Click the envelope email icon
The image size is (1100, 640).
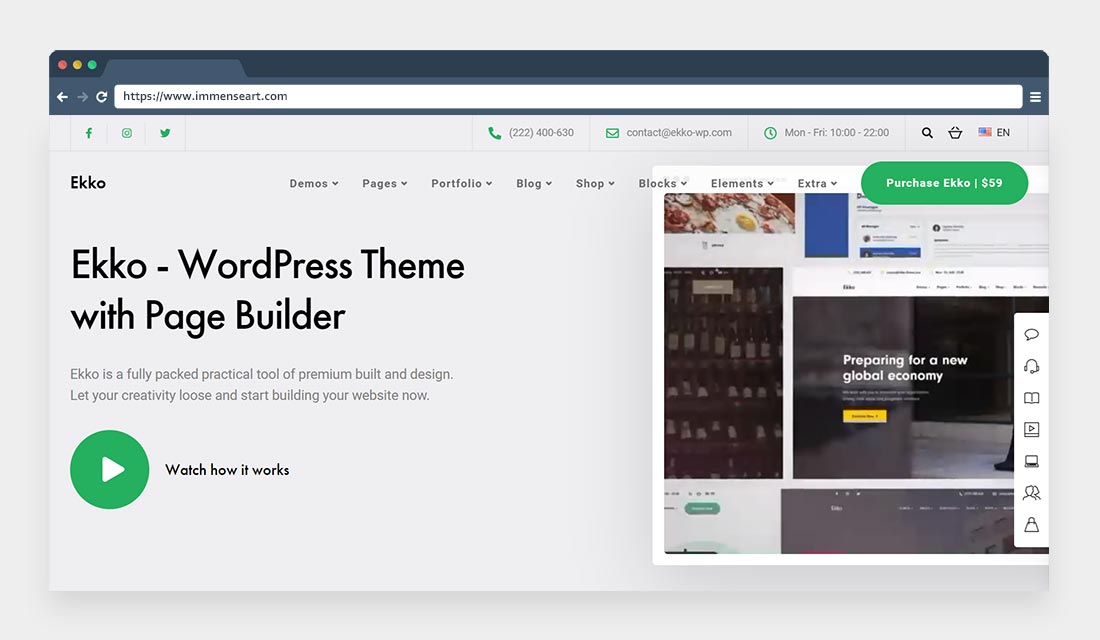612,133
